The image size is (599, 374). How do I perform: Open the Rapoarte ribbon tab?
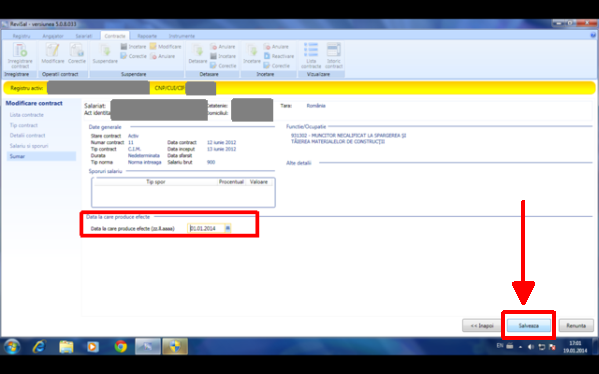147,36
